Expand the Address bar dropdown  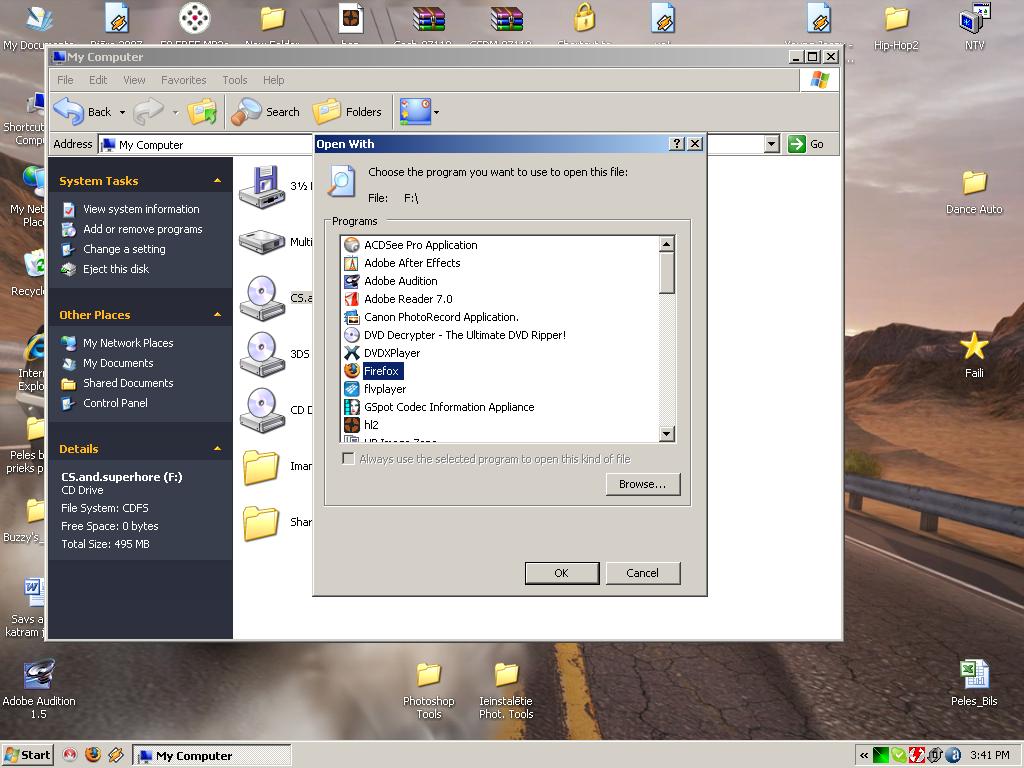[771, 144]
